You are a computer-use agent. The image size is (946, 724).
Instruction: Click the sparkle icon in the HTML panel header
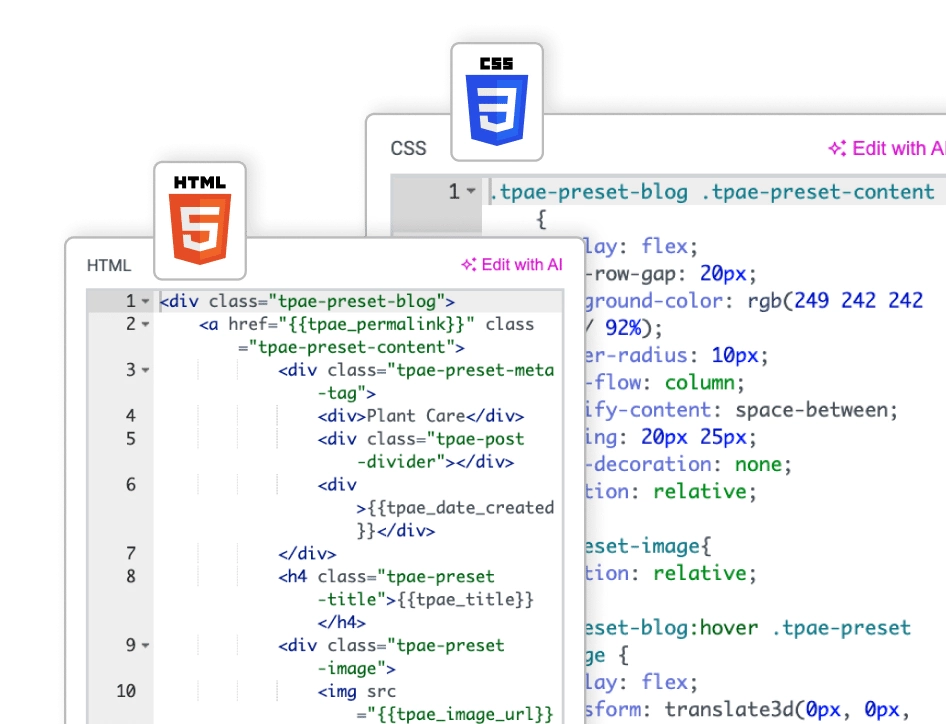pyautogui.click(x=468, y=265)
